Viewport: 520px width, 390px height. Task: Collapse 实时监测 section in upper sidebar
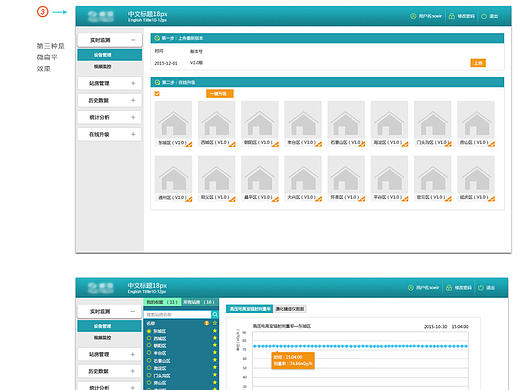pyautogui.click(x=133, y=40)
